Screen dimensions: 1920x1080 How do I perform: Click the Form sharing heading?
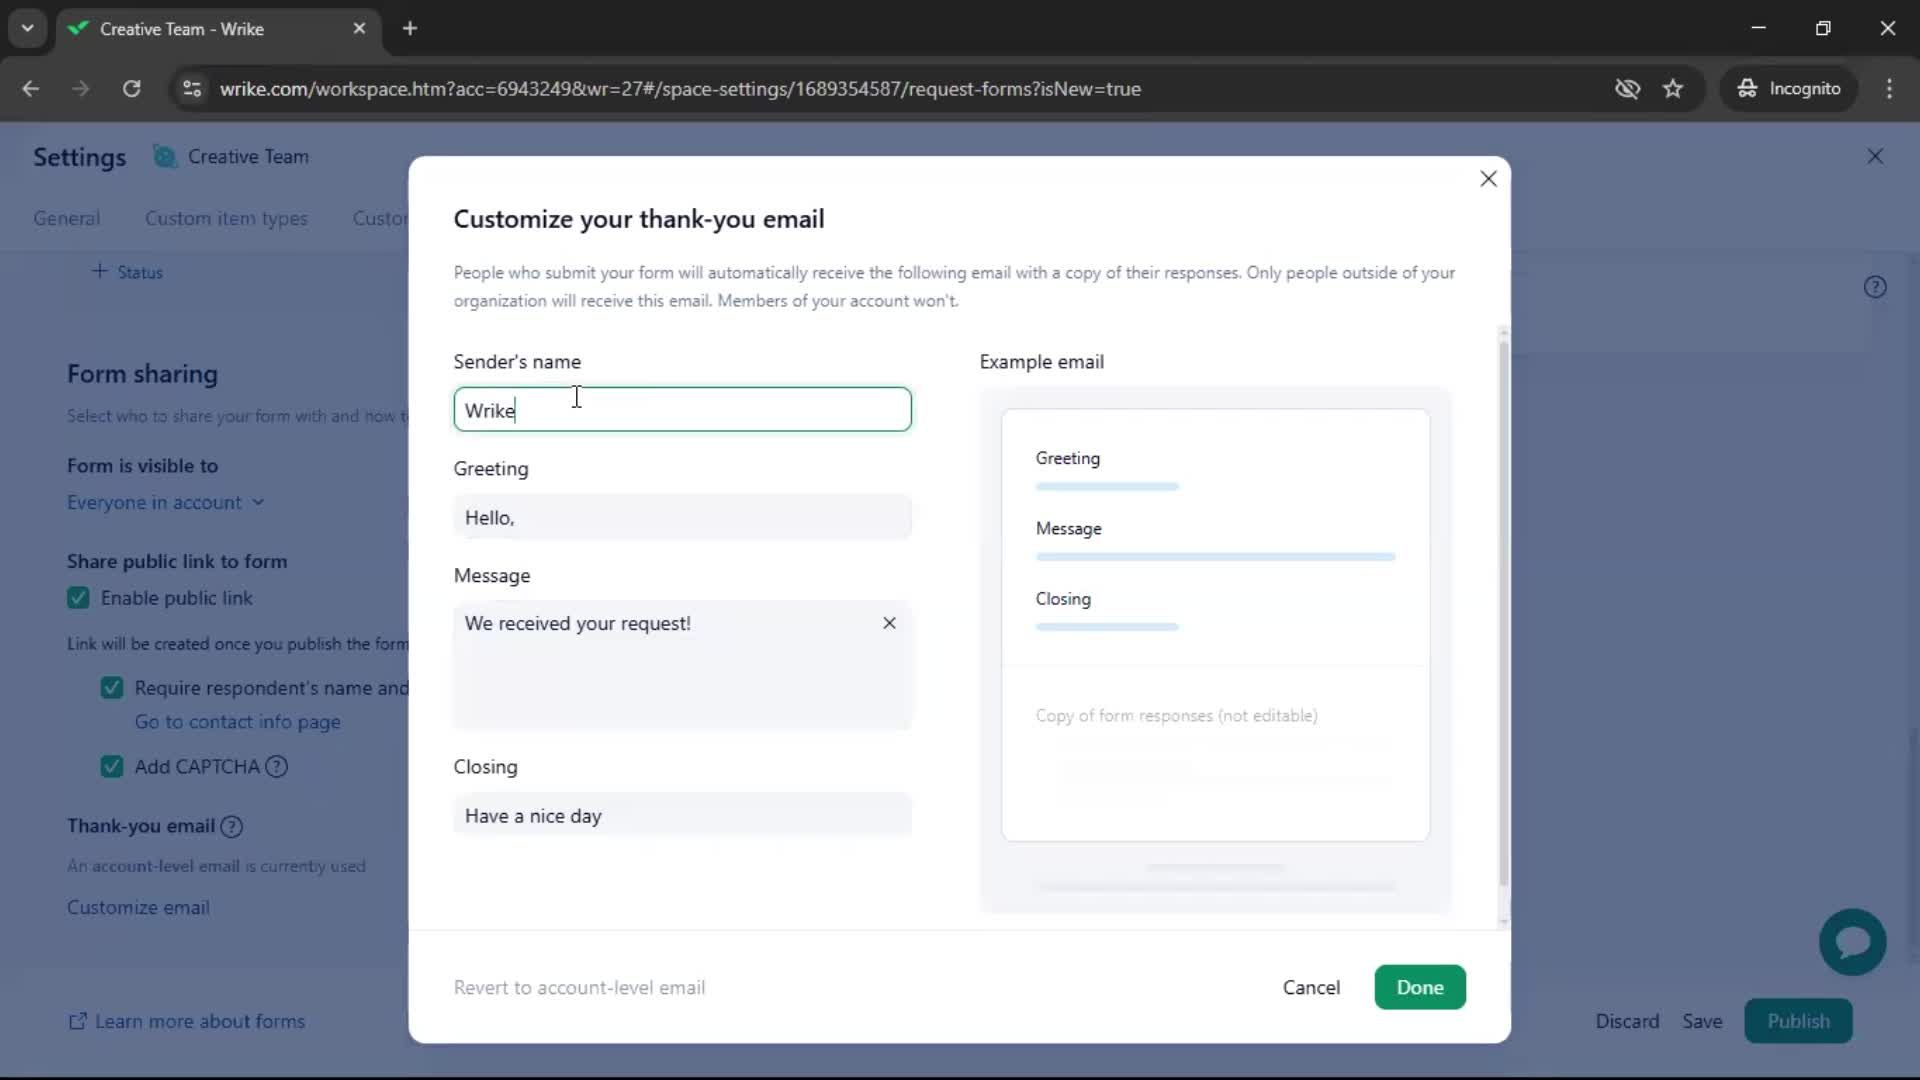[x=142, y=374]
